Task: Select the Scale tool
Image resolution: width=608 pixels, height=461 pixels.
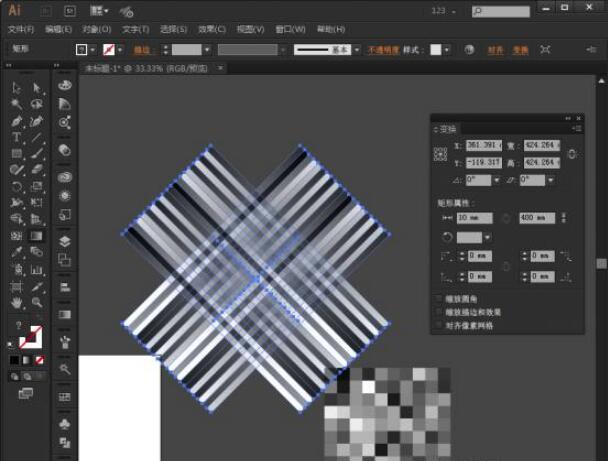Action: coord(36,186)
